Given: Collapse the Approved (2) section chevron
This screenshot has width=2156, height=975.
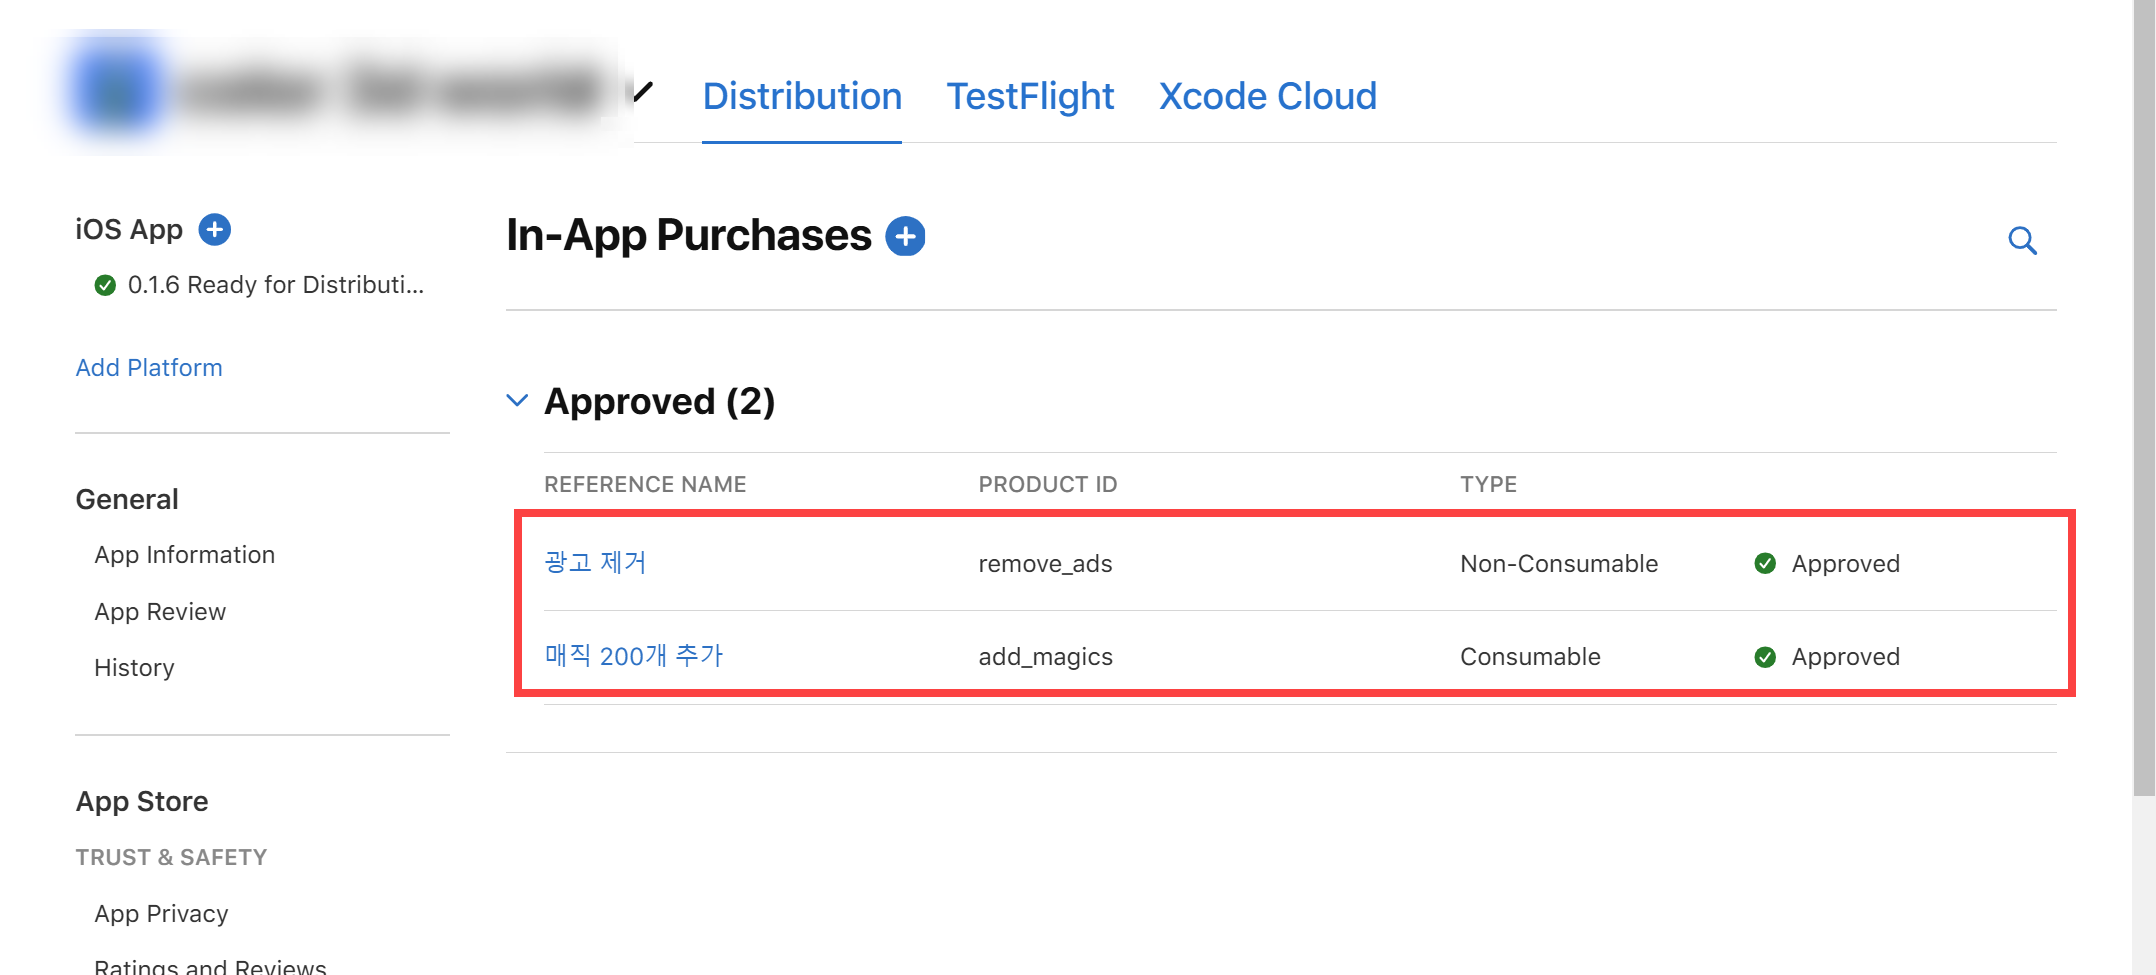Looking at the screenshot, I should [x=517, y=401].
